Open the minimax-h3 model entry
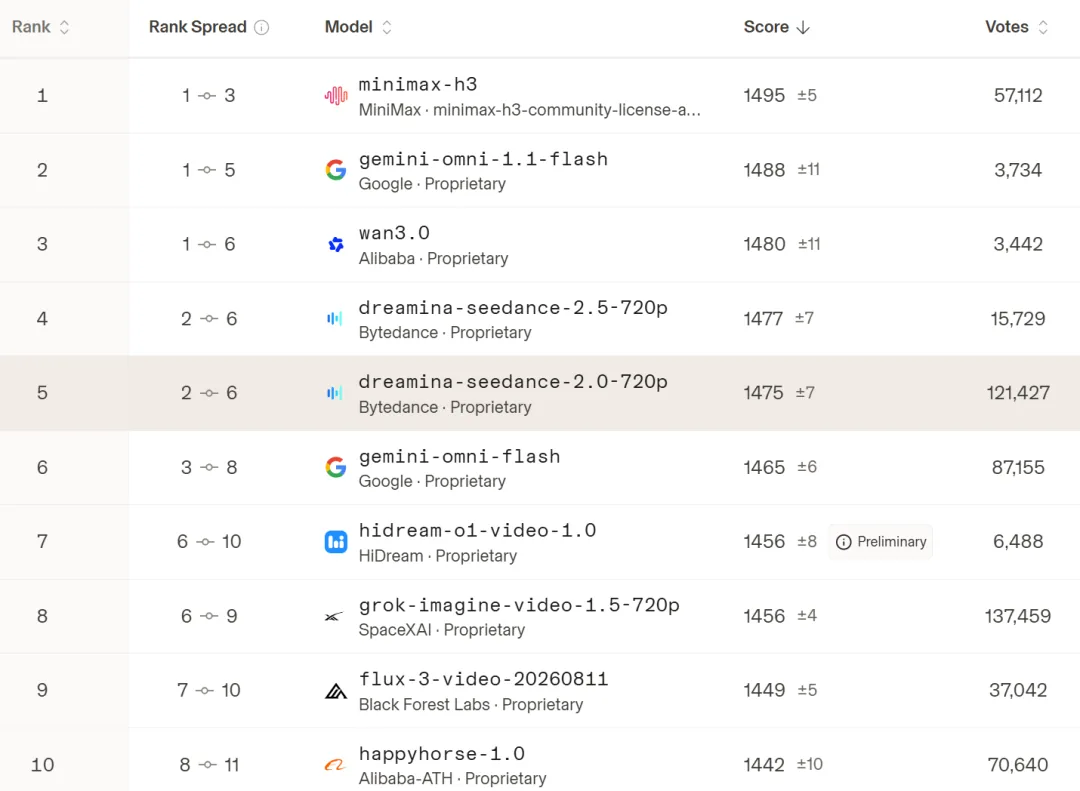Image resolution: width=1080 pixels, height=791 pixels. [418, 85]
